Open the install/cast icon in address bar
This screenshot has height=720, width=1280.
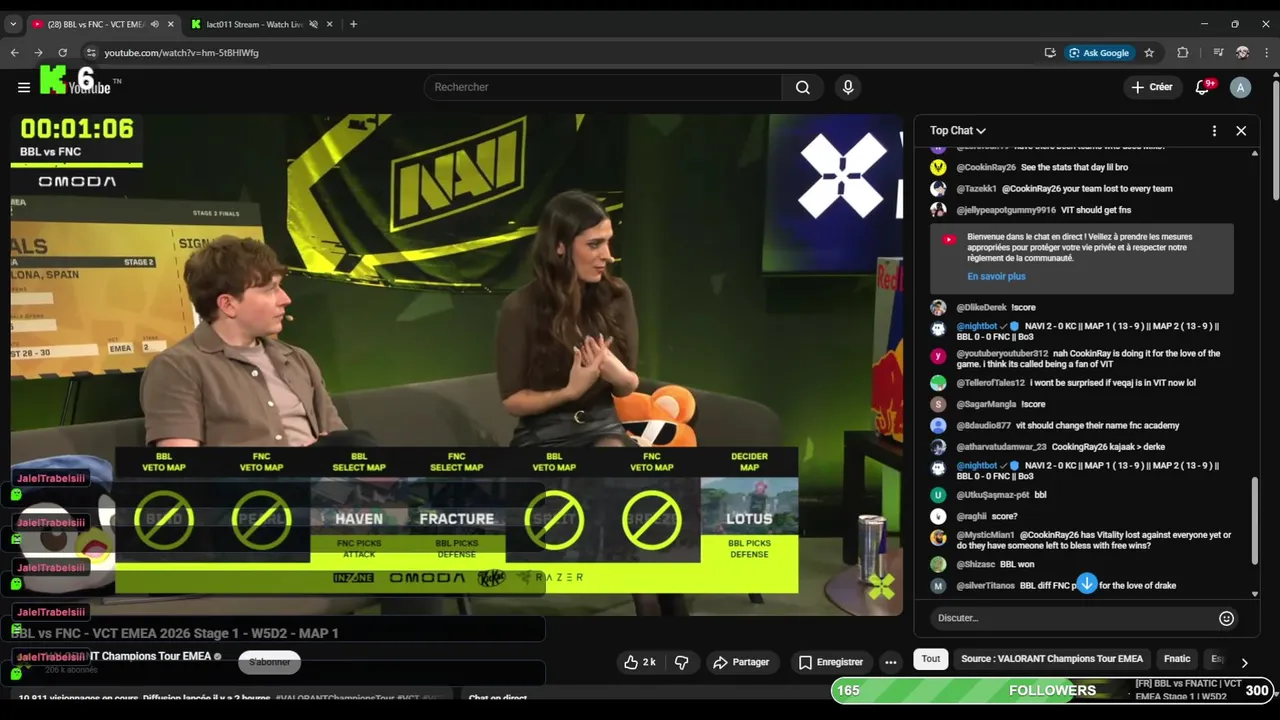click(1050, 52)
